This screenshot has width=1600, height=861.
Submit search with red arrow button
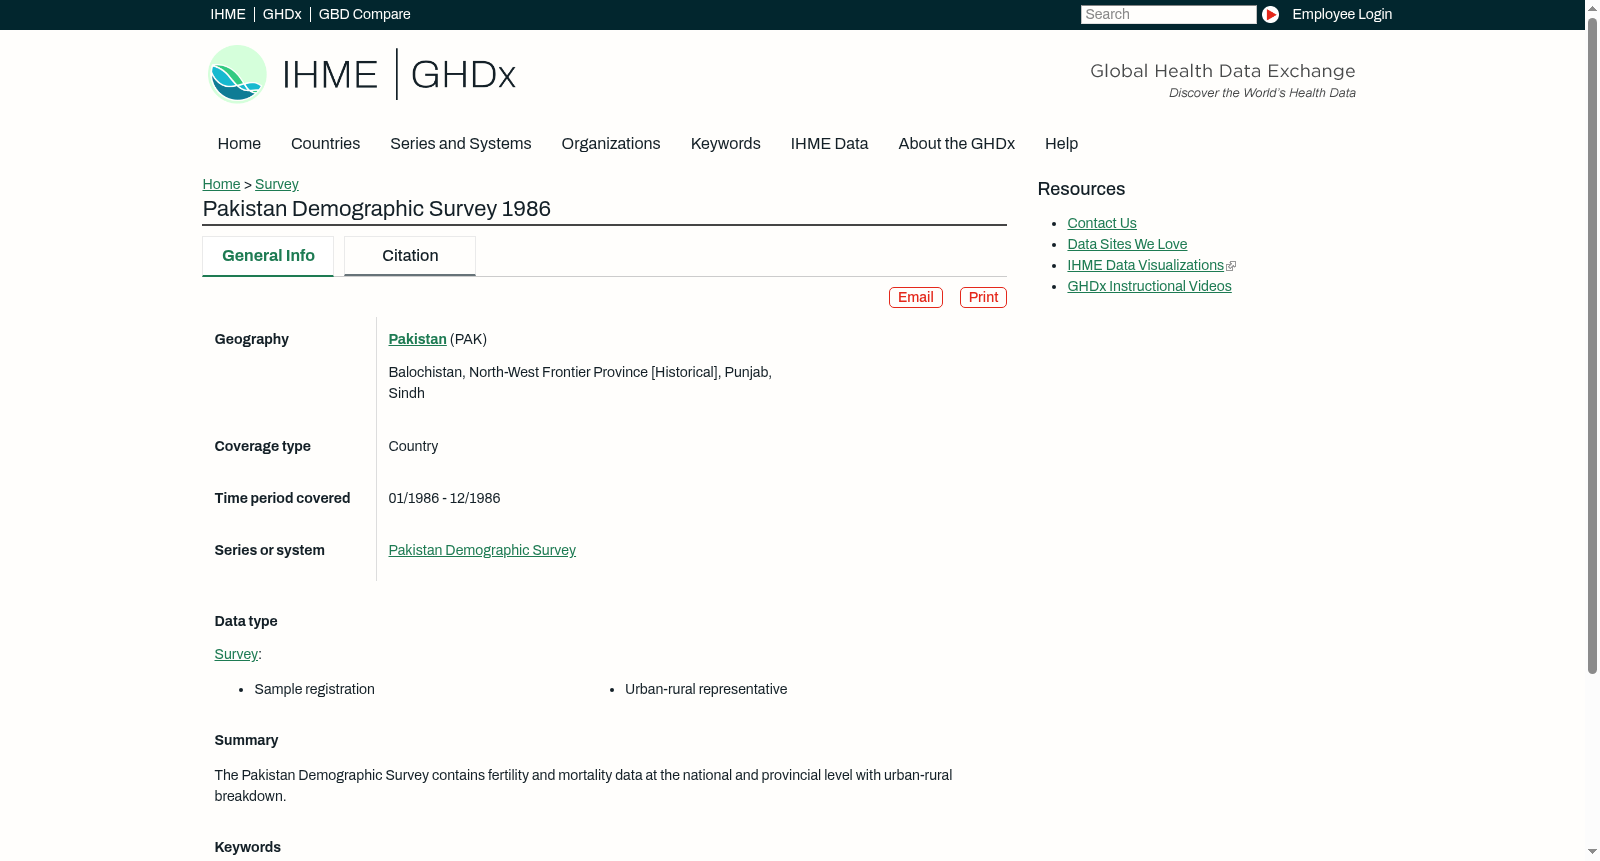tap(1270, 14)
